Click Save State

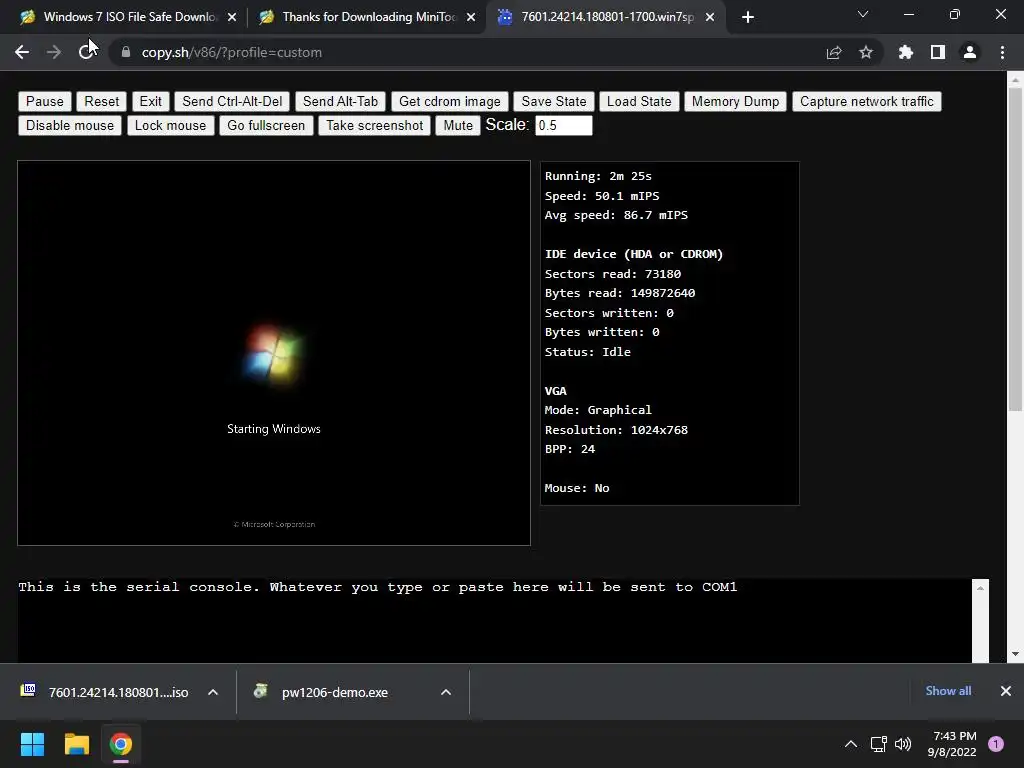tap(554, 101)
